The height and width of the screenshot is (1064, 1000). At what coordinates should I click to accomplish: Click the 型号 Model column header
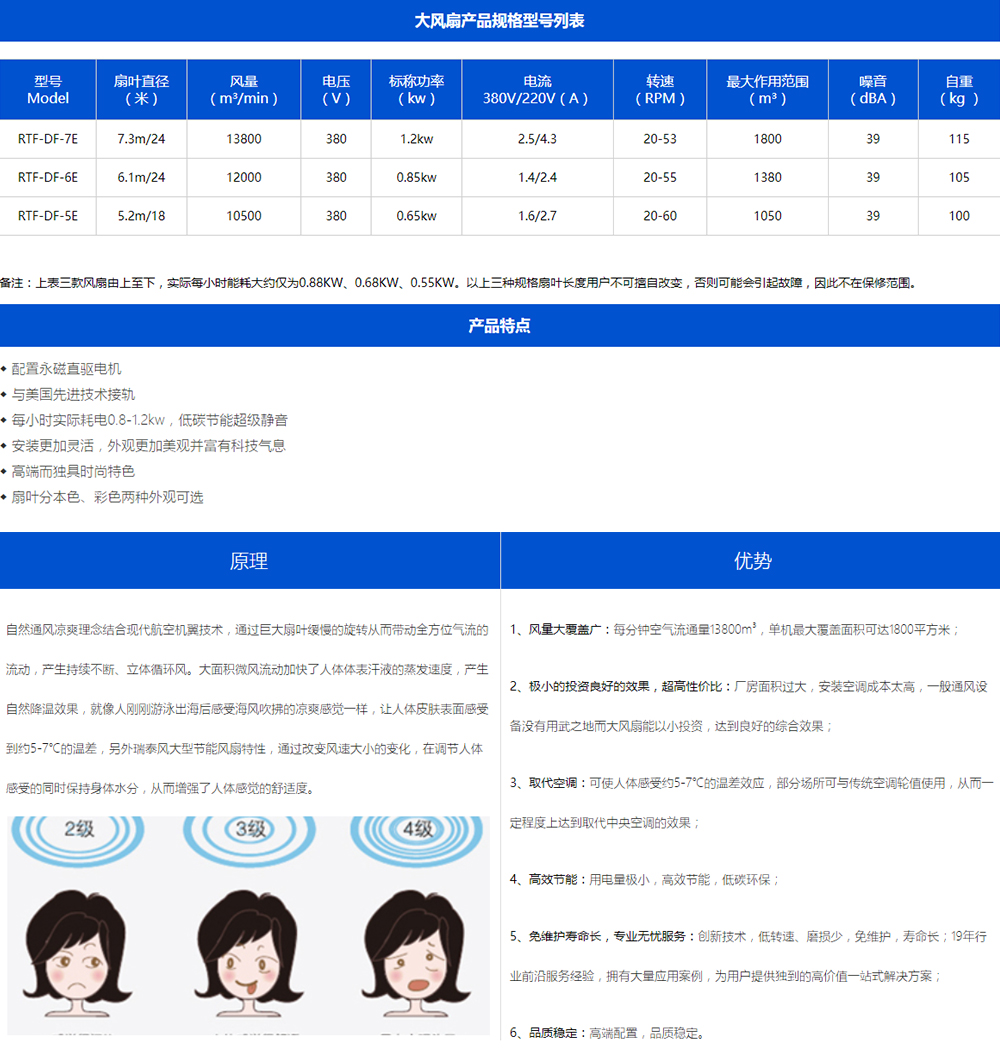coord(48,90)
